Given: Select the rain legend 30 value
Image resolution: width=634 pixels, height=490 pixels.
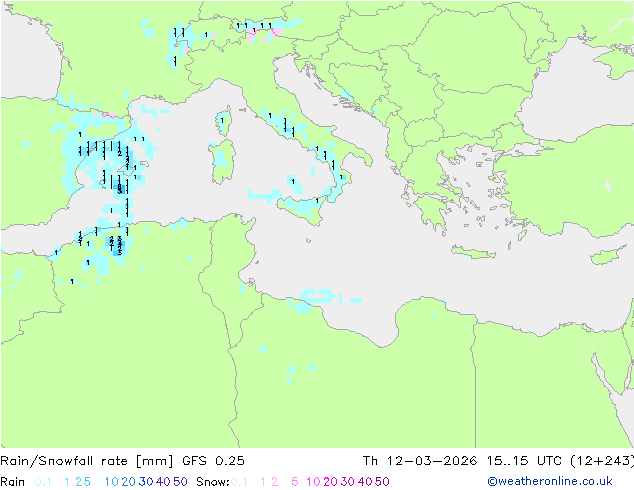Looking at the screenshot, I should tap(146, 482).
